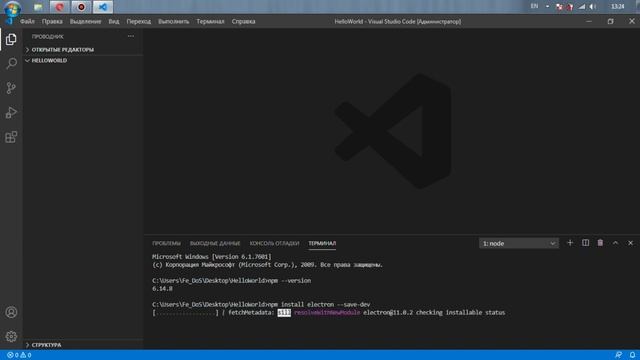Click the 6.14.8 version output
Image resolution: width=640 pixels, height=360 pixels.
click(162, 289)
